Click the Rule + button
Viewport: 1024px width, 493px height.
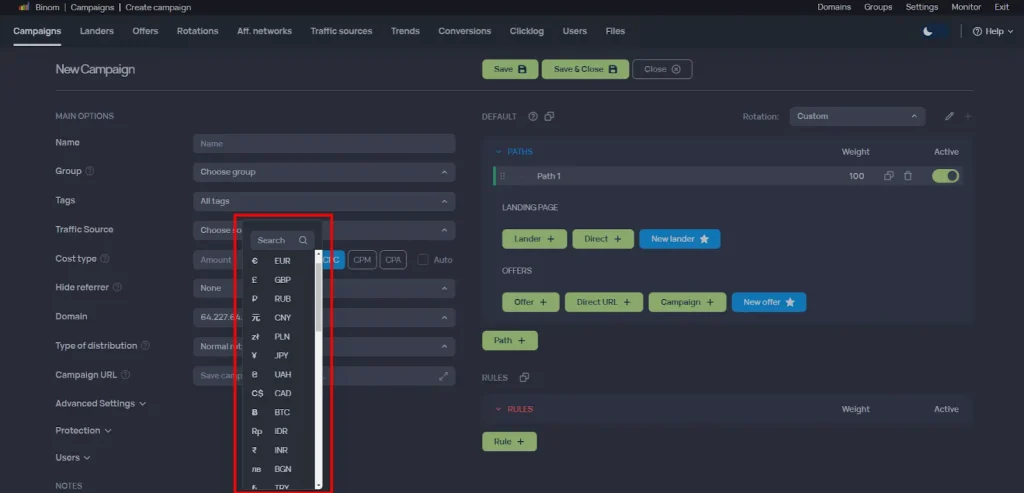click(x=509, y=442)
